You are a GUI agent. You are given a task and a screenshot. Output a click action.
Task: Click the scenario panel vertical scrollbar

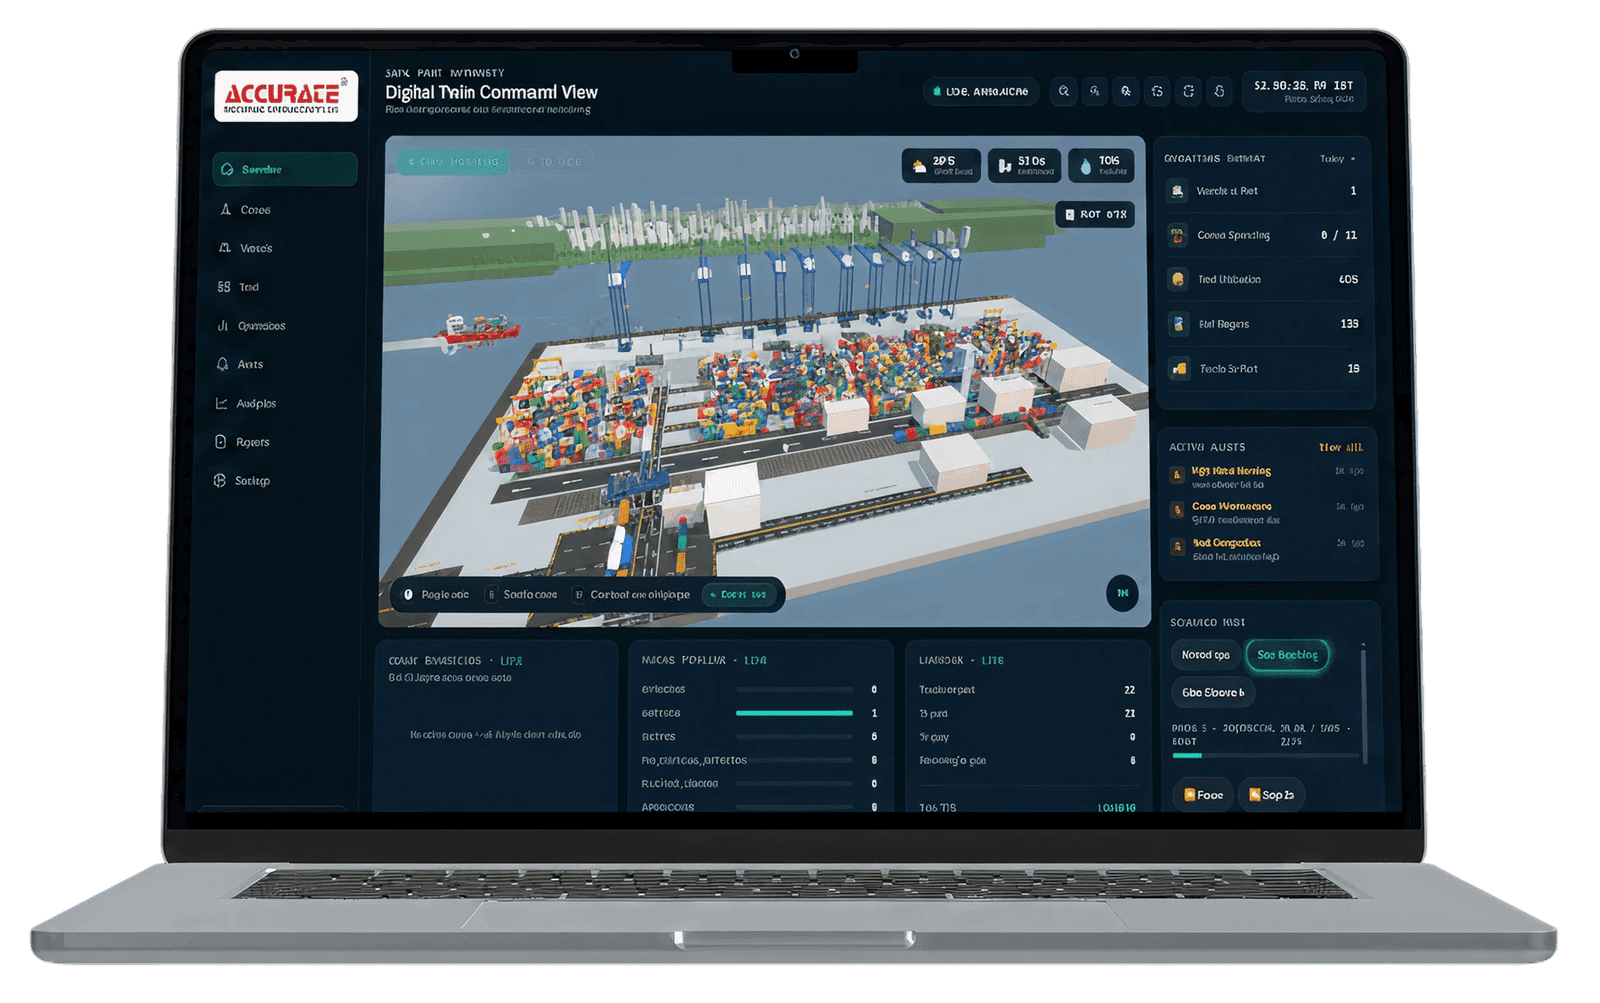(x=1364, y=705)
